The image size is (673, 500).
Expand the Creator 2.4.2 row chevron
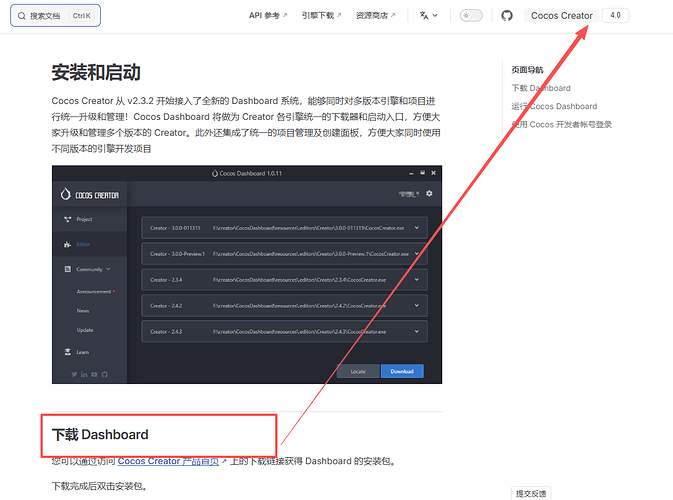click(x=416, y=306)
